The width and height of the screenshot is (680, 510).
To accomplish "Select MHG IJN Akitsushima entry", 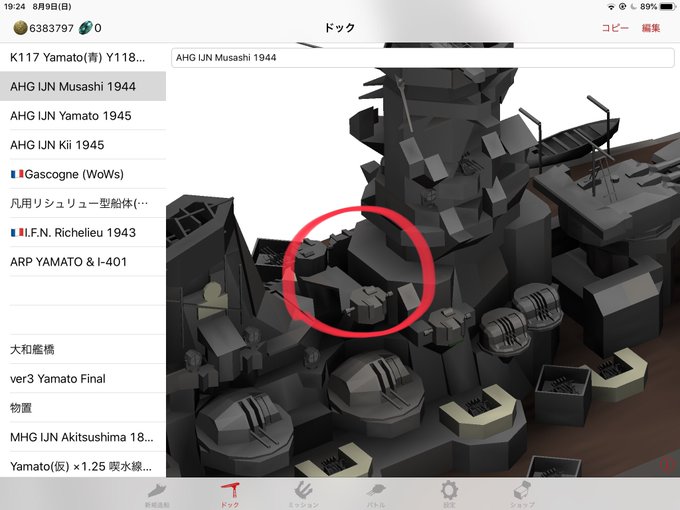I will pos(83,437).
